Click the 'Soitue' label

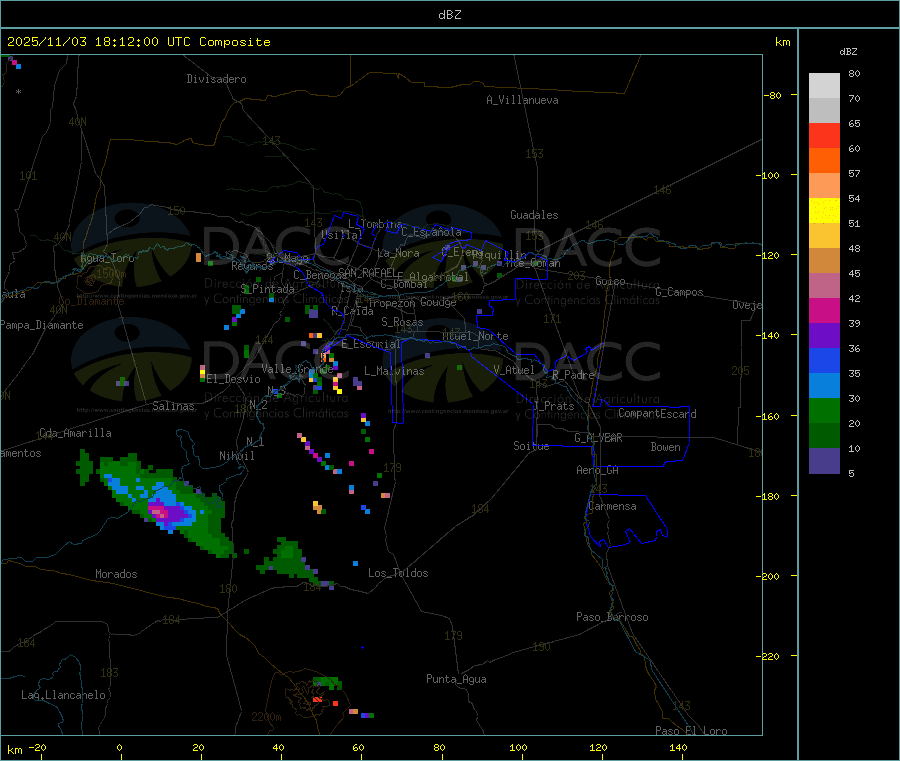pyautogui.click(x=531, y=446)
